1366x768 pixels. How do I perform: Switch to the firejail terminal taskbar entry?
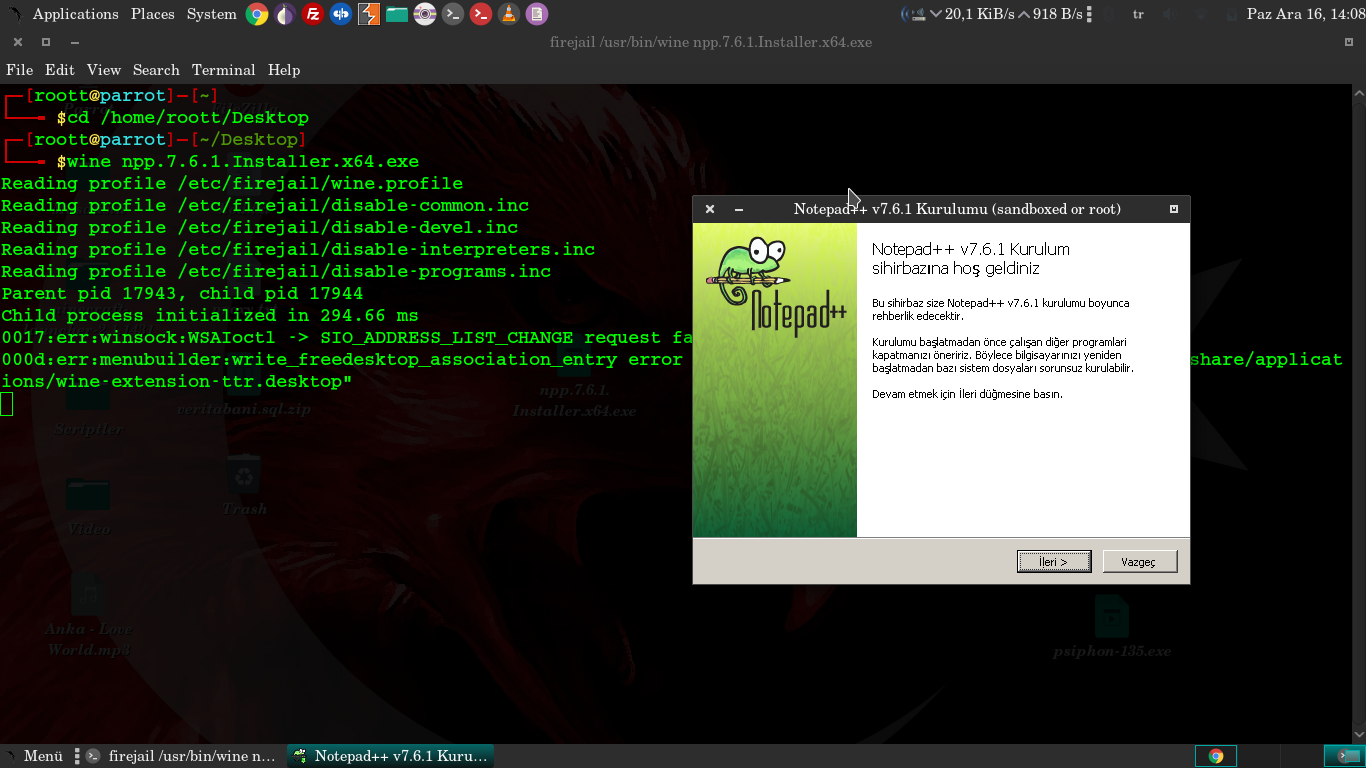(181, 756)
